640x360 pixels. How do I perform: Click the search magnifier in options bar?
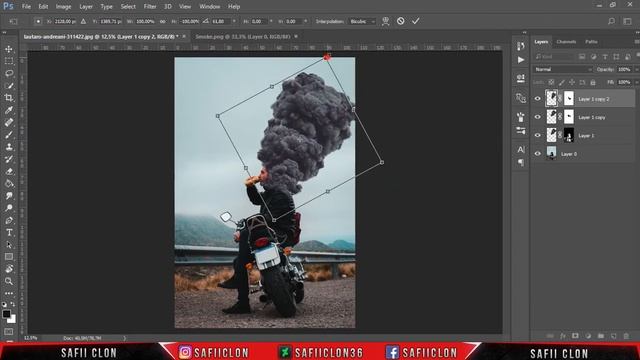(611, 21)
